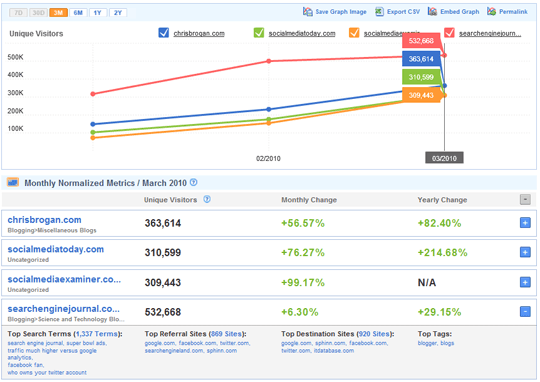Open chrisbrogan.com in the metrics table
540x382 pixels.
click(x=44, y=220)
